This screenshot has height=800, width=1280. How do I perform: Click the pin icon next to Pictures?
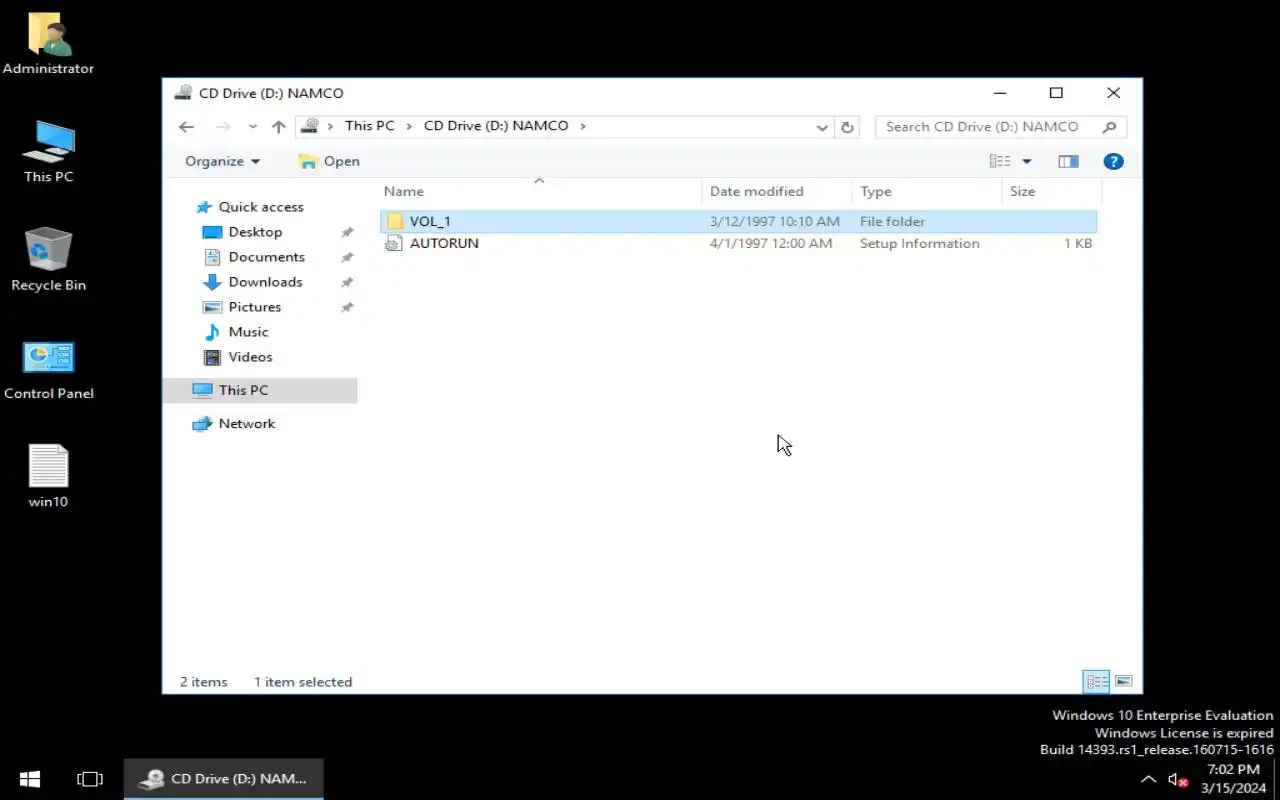pos(347,307)
